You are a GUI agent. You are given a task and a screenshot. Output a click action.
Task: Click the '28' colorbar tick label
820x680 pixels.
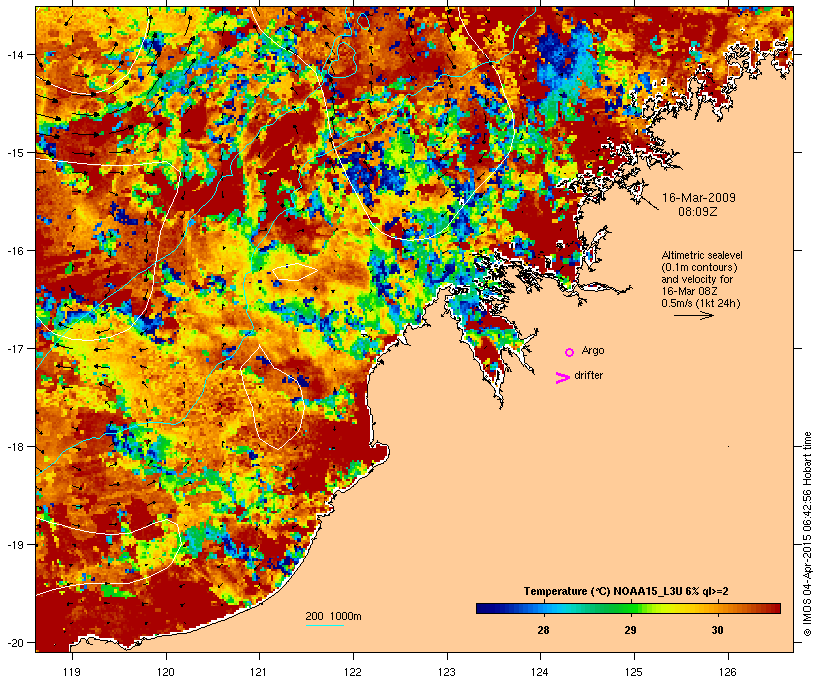point(543,630)
